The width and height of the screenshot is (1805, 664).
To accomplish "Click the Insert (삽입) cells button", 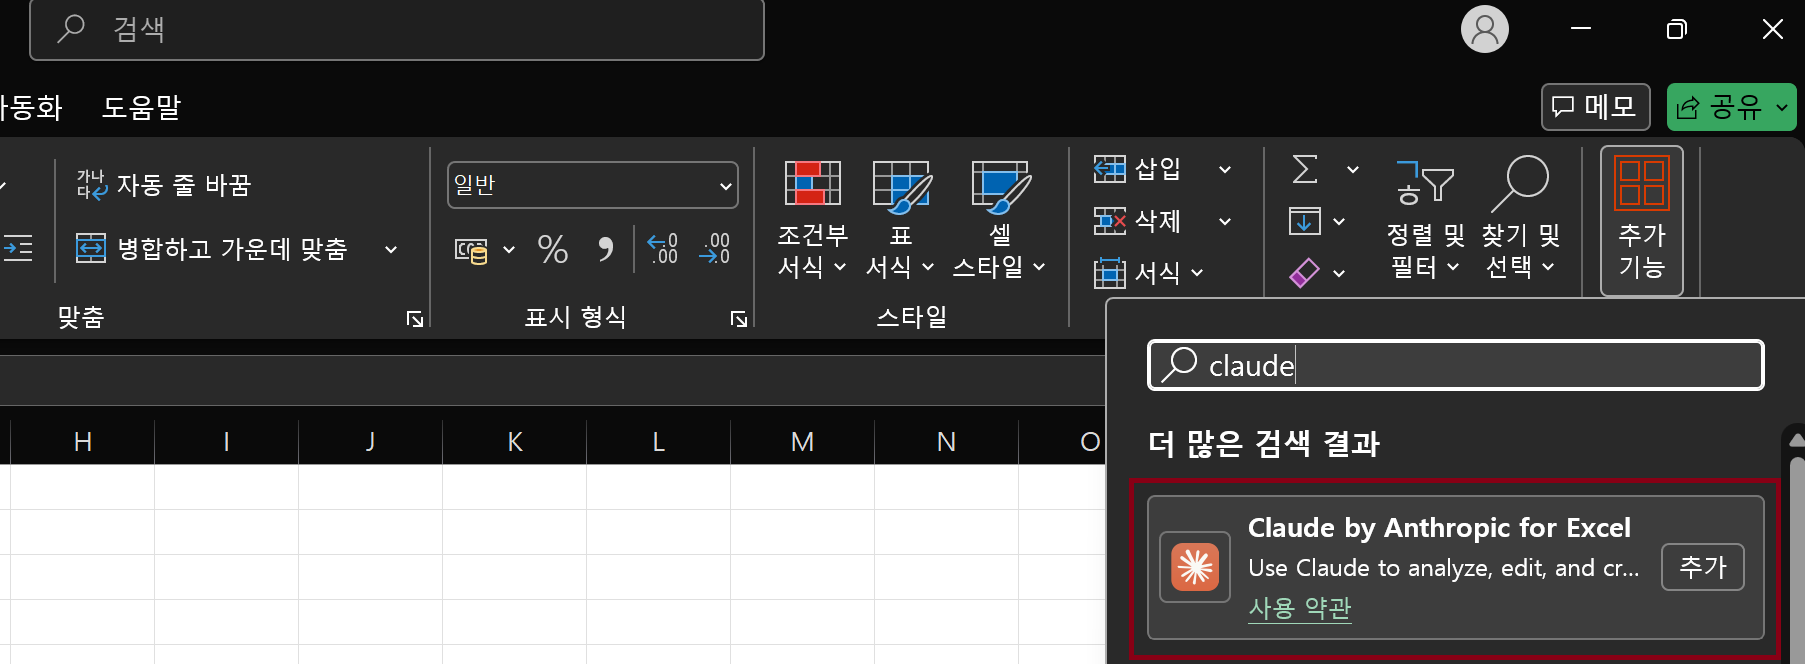I will 1138,169.
